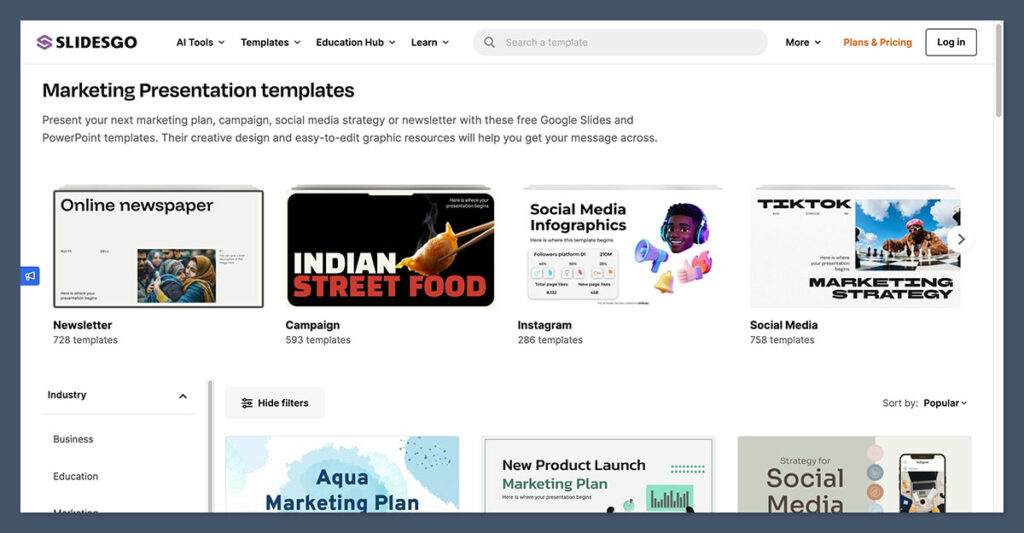The image size is (1024, 533).
Task: Open the TikTok Marketing Strategy thumbnail
Action: (855, 248)
